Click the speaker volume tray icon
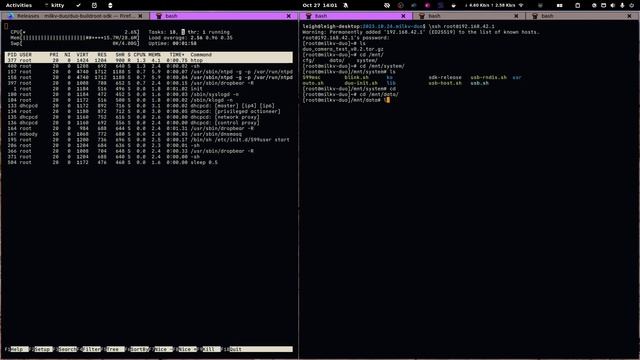 (613, 5)
